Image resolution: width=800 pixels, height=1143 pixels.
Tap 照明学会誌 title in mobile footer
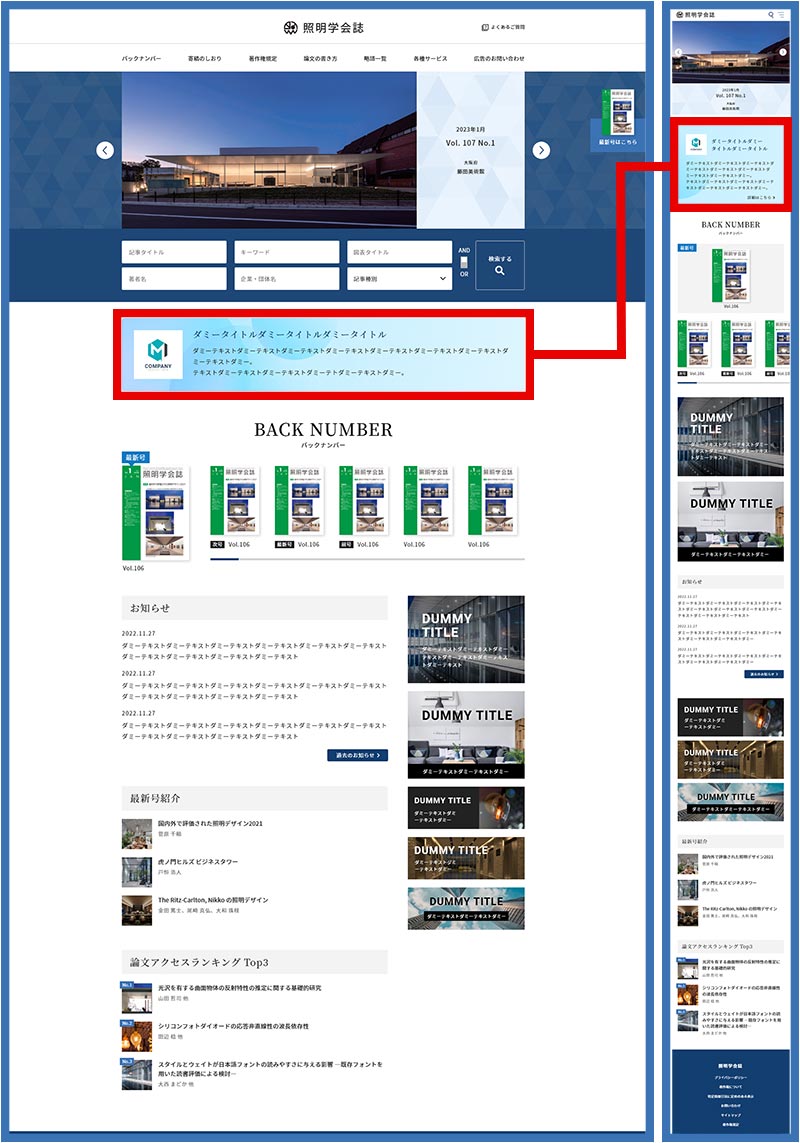[x=730, y=1066]
